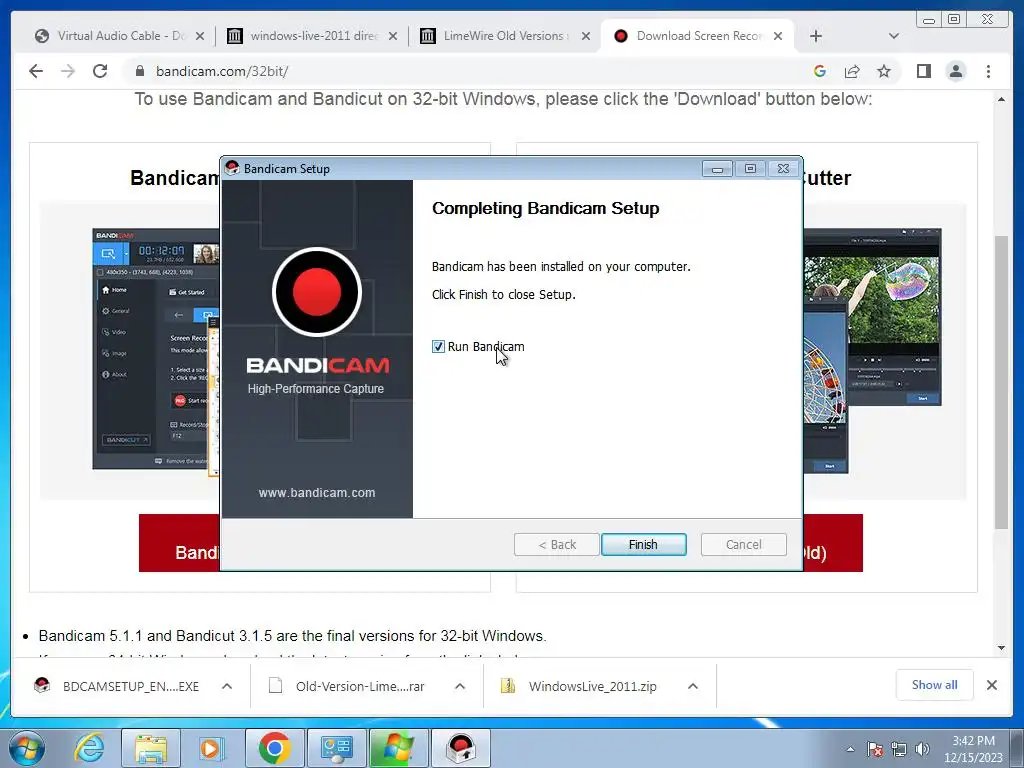Screen dimensions: 1024x768
Task: Click the Bandicut screenshot thumbnail on page
Action: 872,349
